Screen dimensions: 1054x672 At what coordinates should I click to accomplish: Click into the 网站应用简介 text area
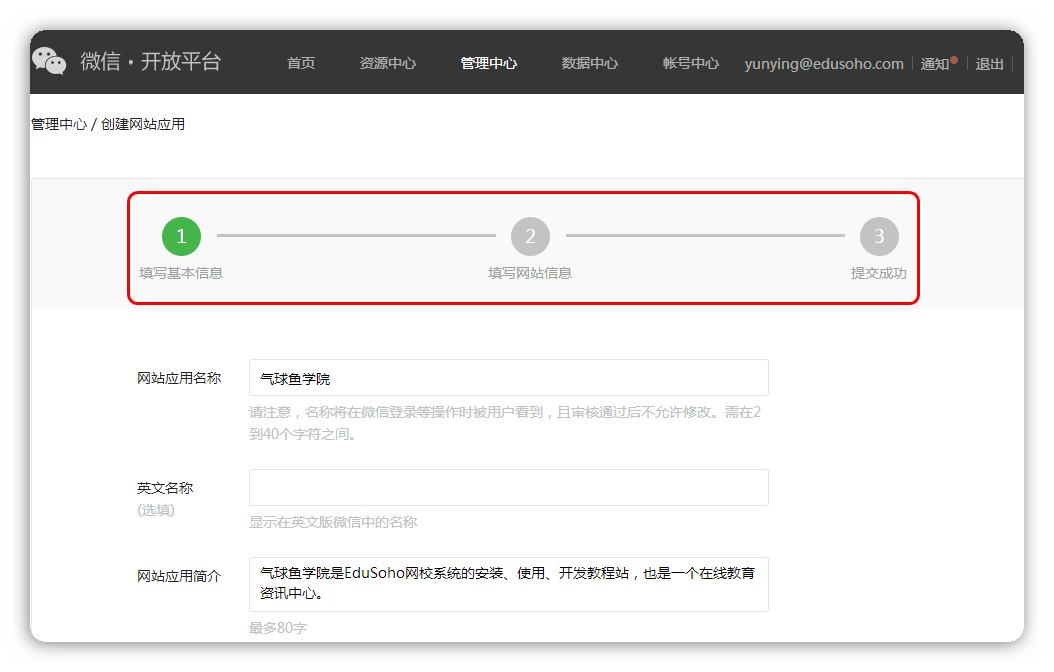[x=508, y=584]
